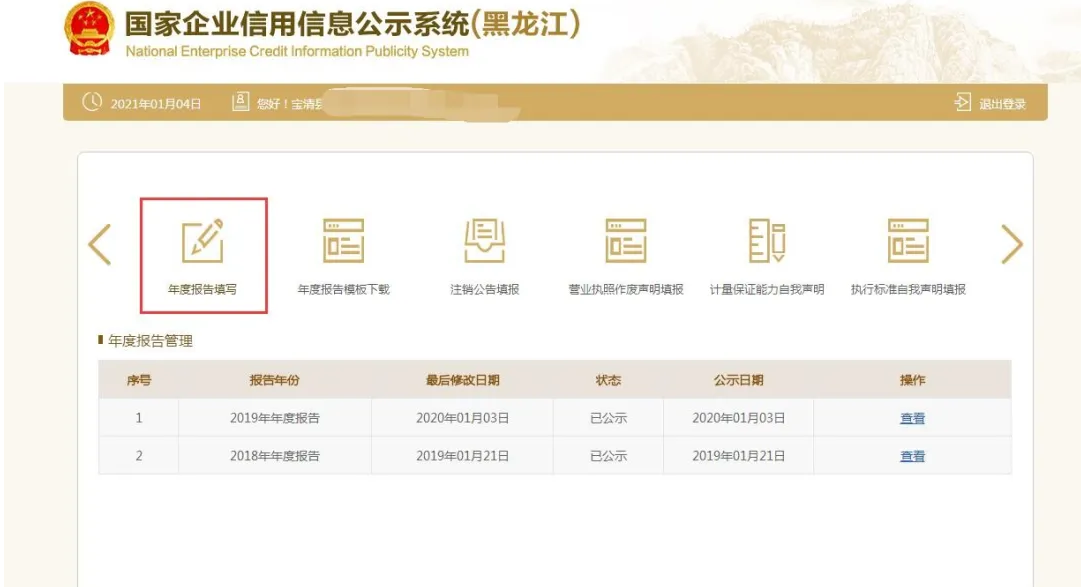
Task: Click the 已公示 status in row 2
Action: (609, 456)
